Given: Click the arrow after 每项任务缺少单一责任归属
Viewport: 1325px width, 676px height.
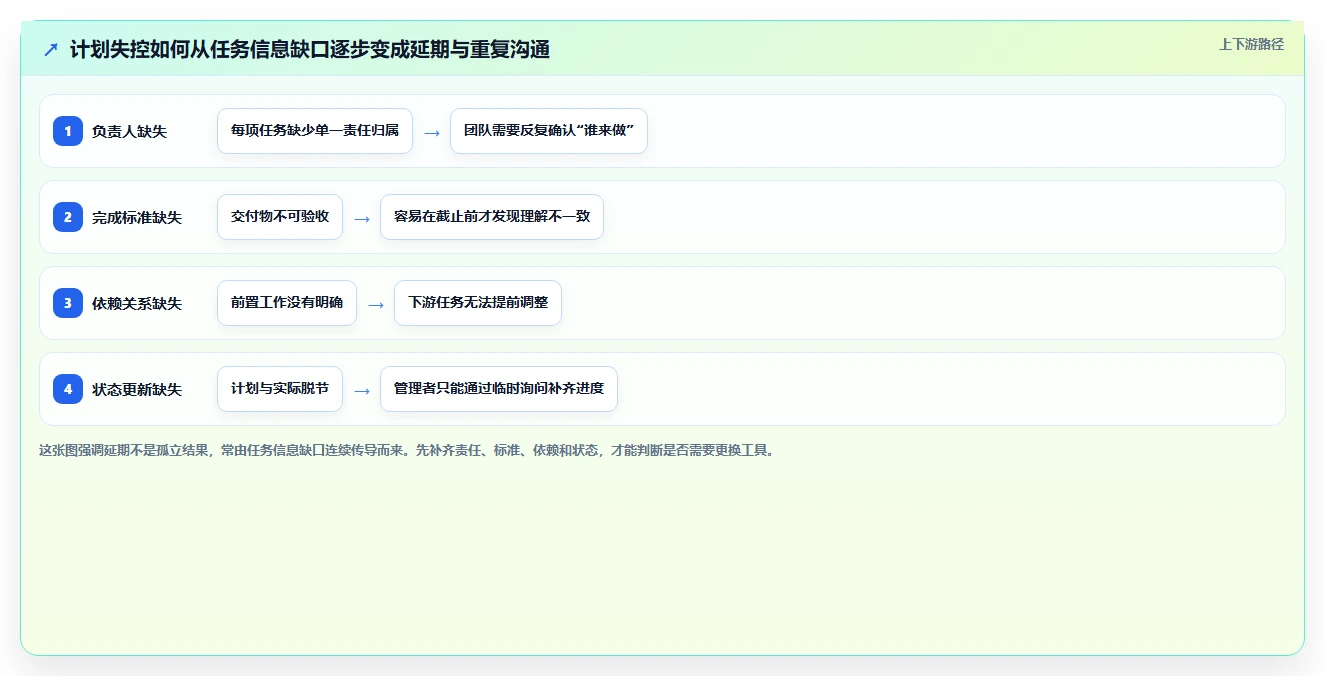Looking at the screenshot, I should pos(432,132).
